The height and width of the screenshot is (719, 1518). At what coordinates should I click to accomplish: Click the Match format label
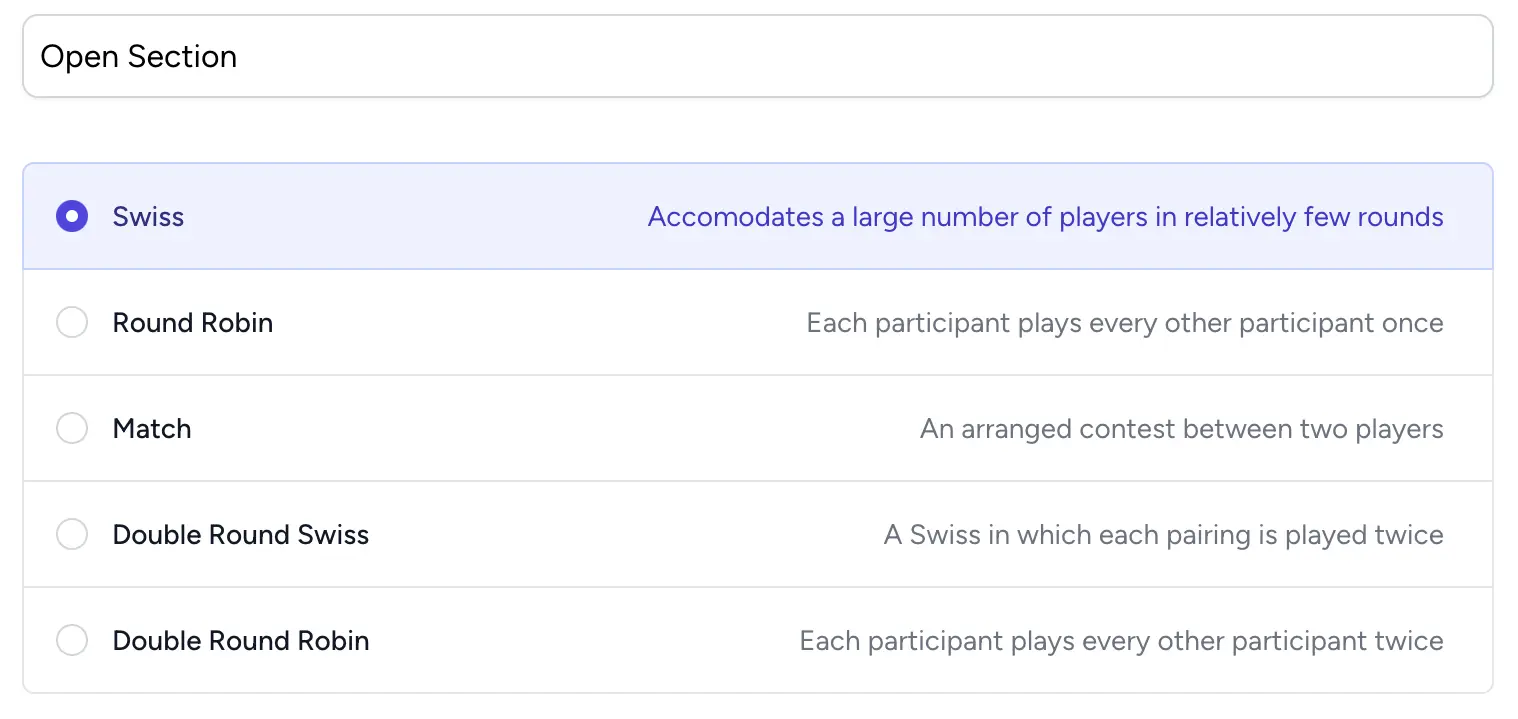(x=152, y=429)
